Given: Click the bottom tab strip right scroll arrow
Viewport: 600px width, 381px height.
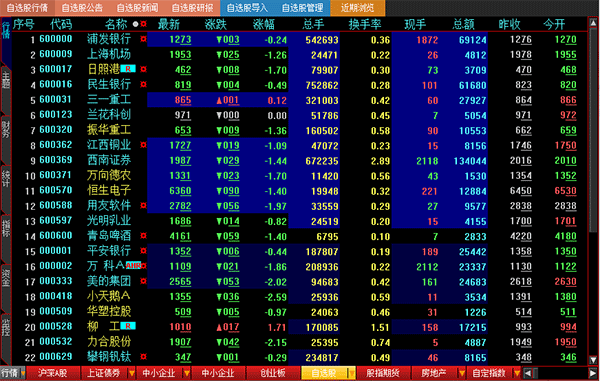Looking at the screenshot, I should [593, 373].
